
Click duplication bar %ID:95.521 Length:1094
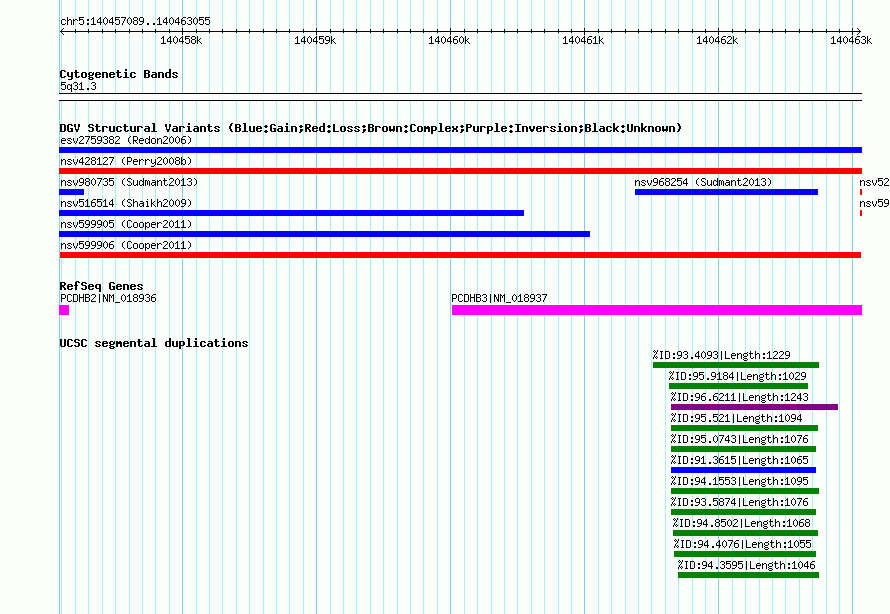coord(744,428)
